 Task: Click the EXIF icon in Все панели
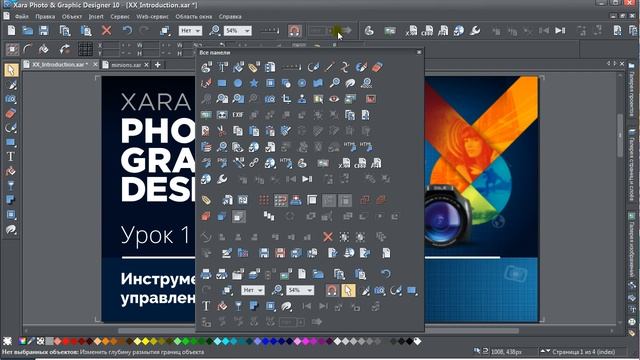pyautogui.click(x=238, y=115)
